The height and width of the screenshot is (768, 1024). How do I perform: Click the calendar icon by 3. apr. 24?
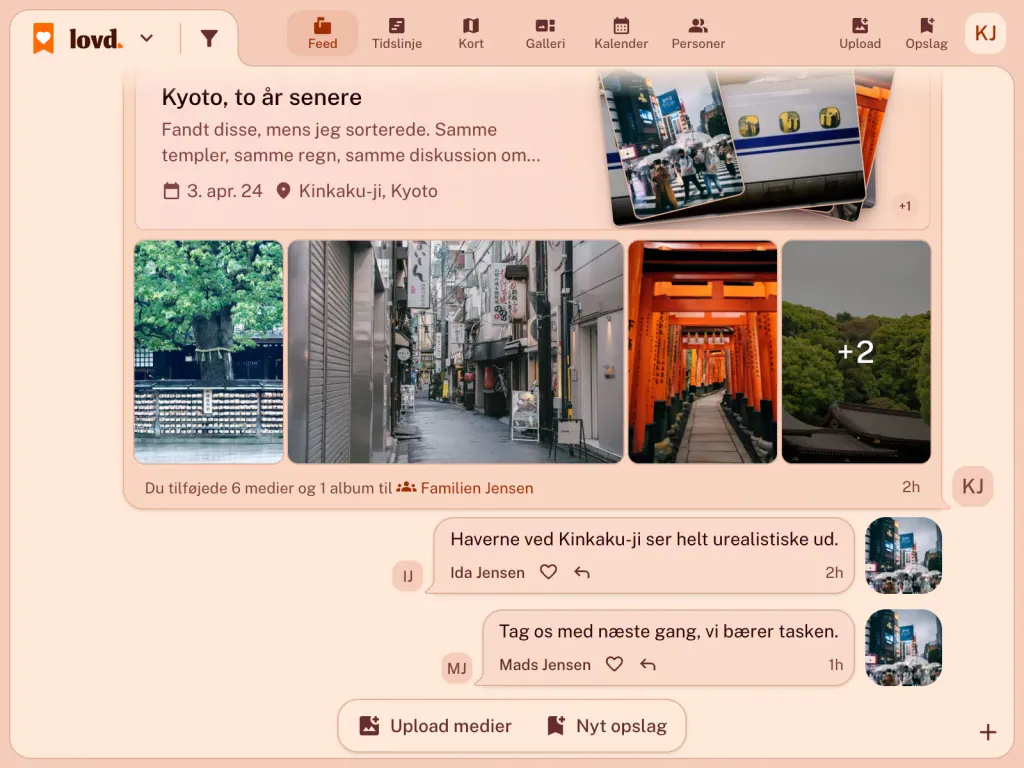pos(171,191)
